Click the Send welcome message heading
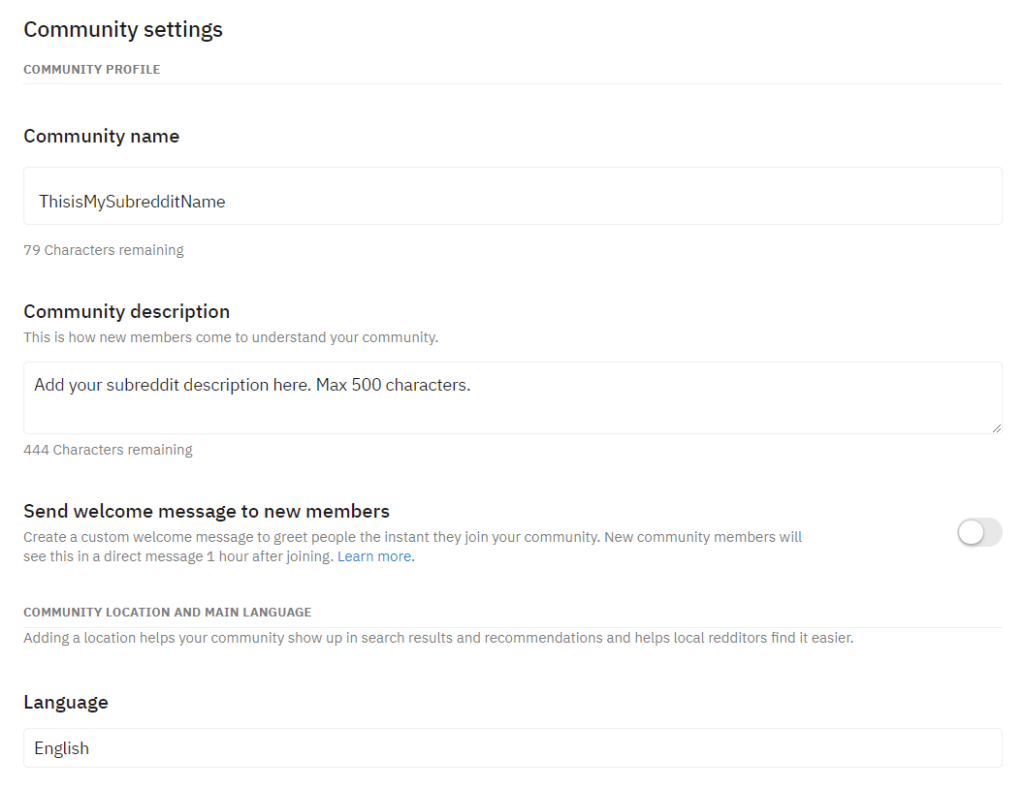This screenshot has width=1024, height=790. tap(206, 511)
